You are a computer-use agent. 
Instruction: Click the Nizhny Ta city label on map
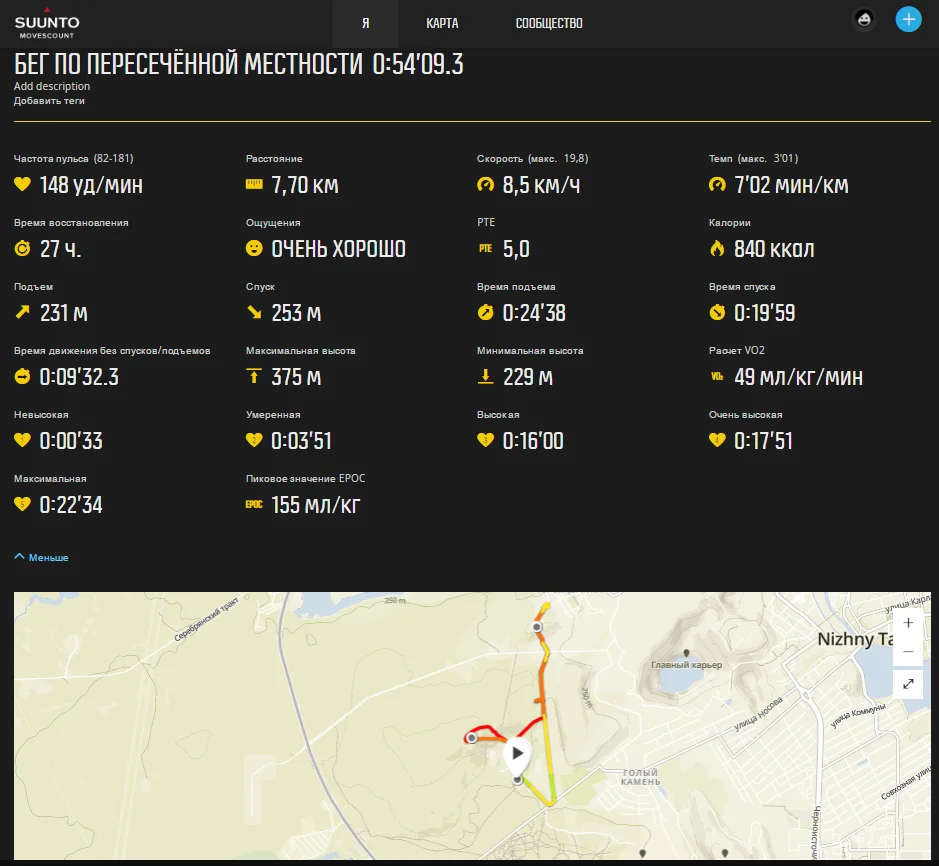click(x=855, y=639)
